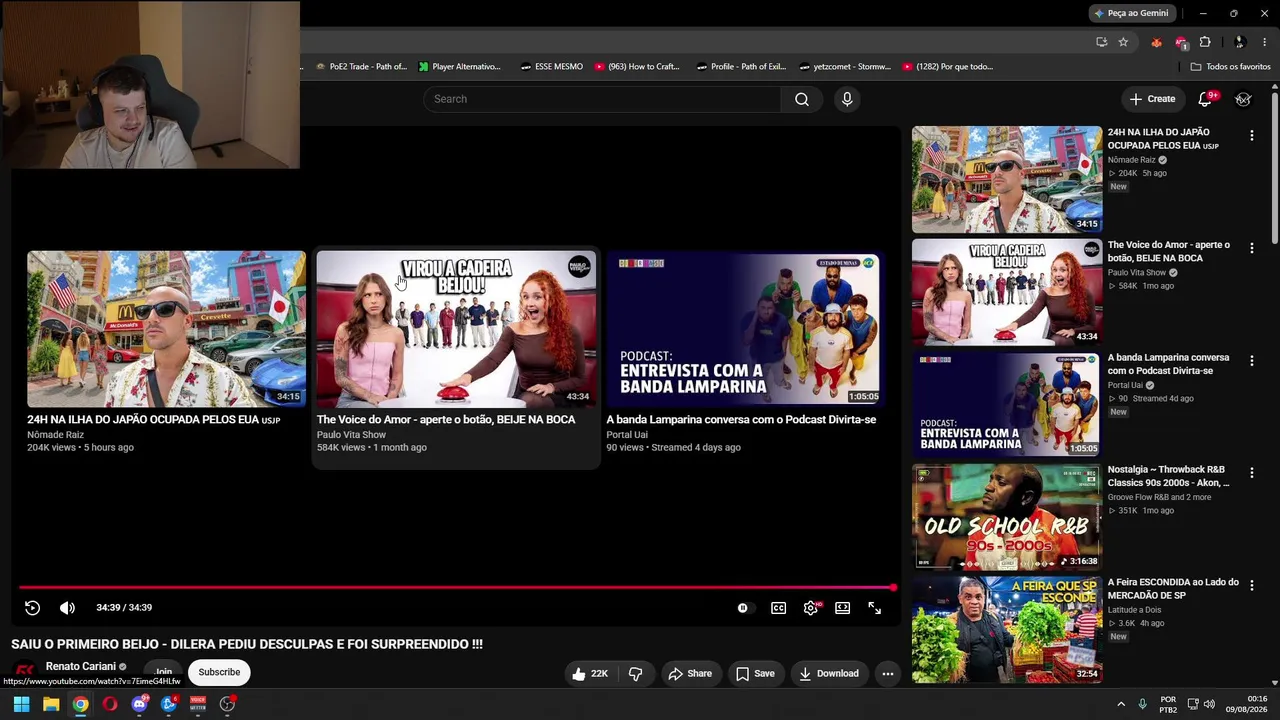This screenshot has width=1280, height=720.
Task: Open YouTube notifications bell
Action: pyautogui.click(x=1206, y=99)
